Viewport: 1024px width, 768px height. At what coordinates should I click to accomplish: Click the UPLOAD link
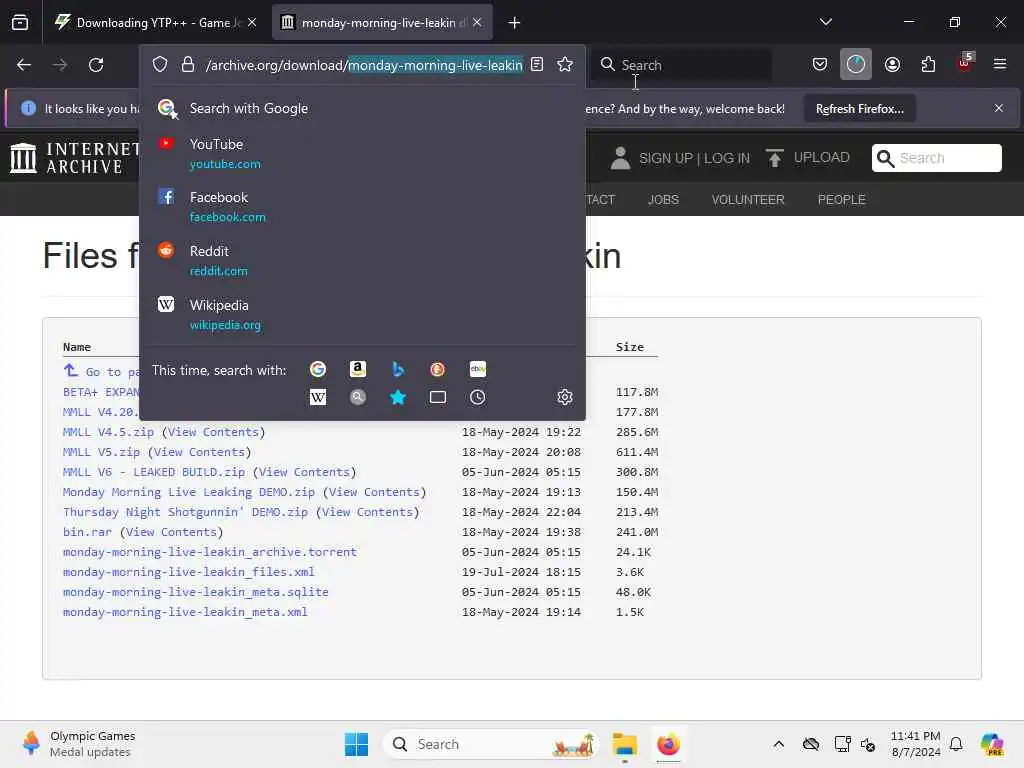[822, 157]
